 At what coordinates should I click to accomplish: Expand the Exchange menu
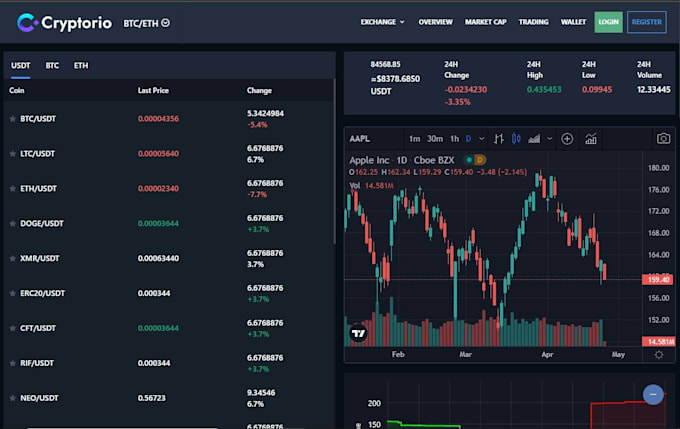click(382, 22)
